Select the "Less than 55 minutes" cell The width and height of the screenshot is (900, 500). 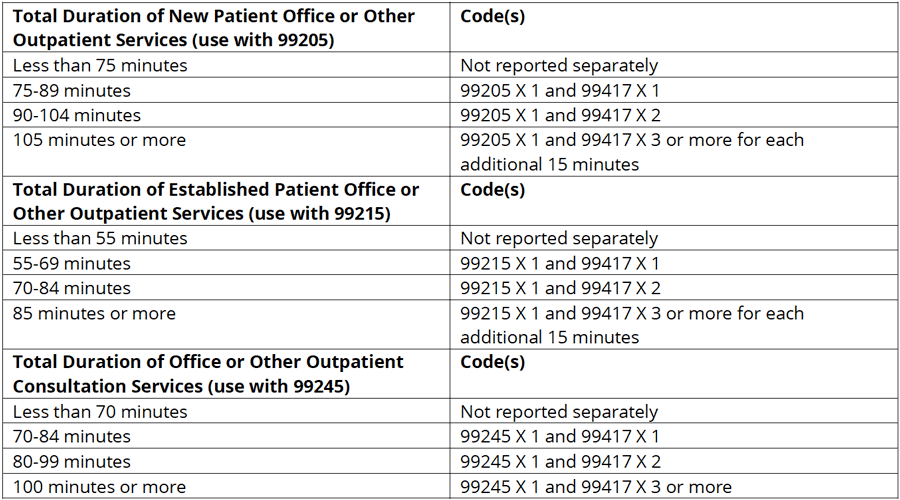(100, 239)
